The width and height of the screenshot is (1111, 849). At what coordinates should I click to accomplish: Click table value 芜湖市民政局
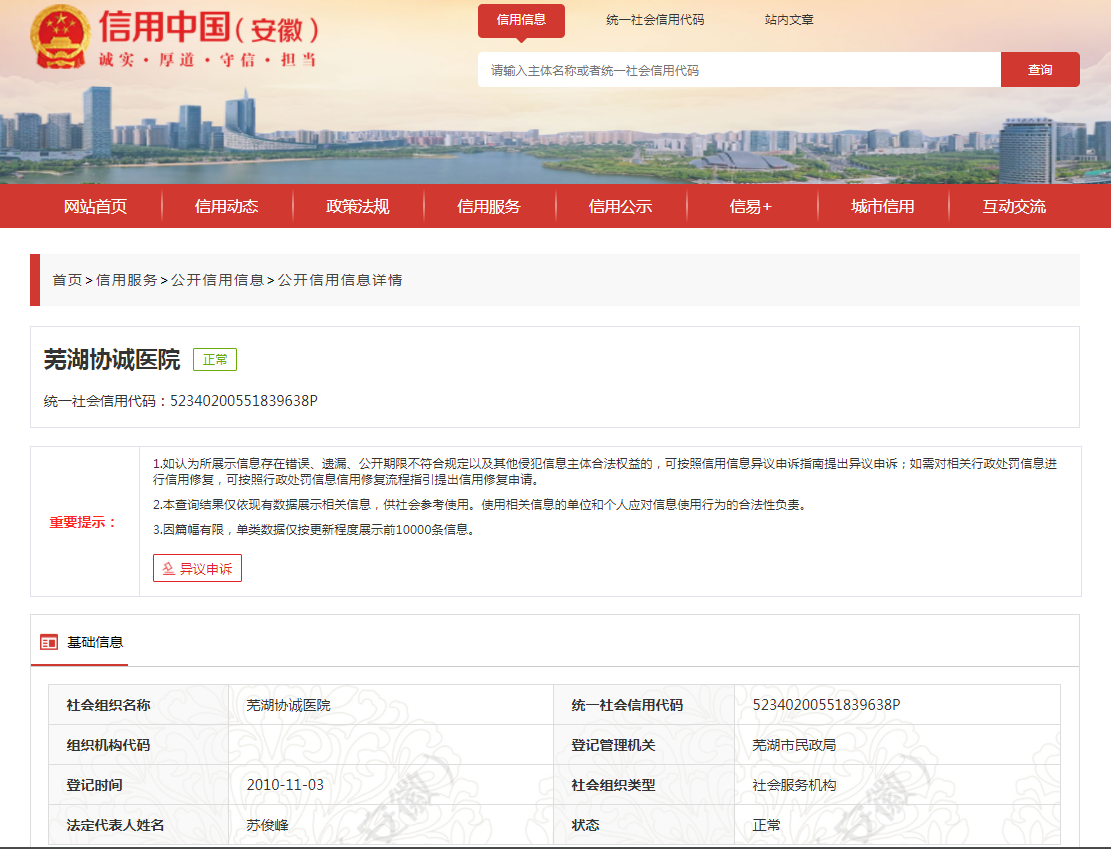(794, 745)
